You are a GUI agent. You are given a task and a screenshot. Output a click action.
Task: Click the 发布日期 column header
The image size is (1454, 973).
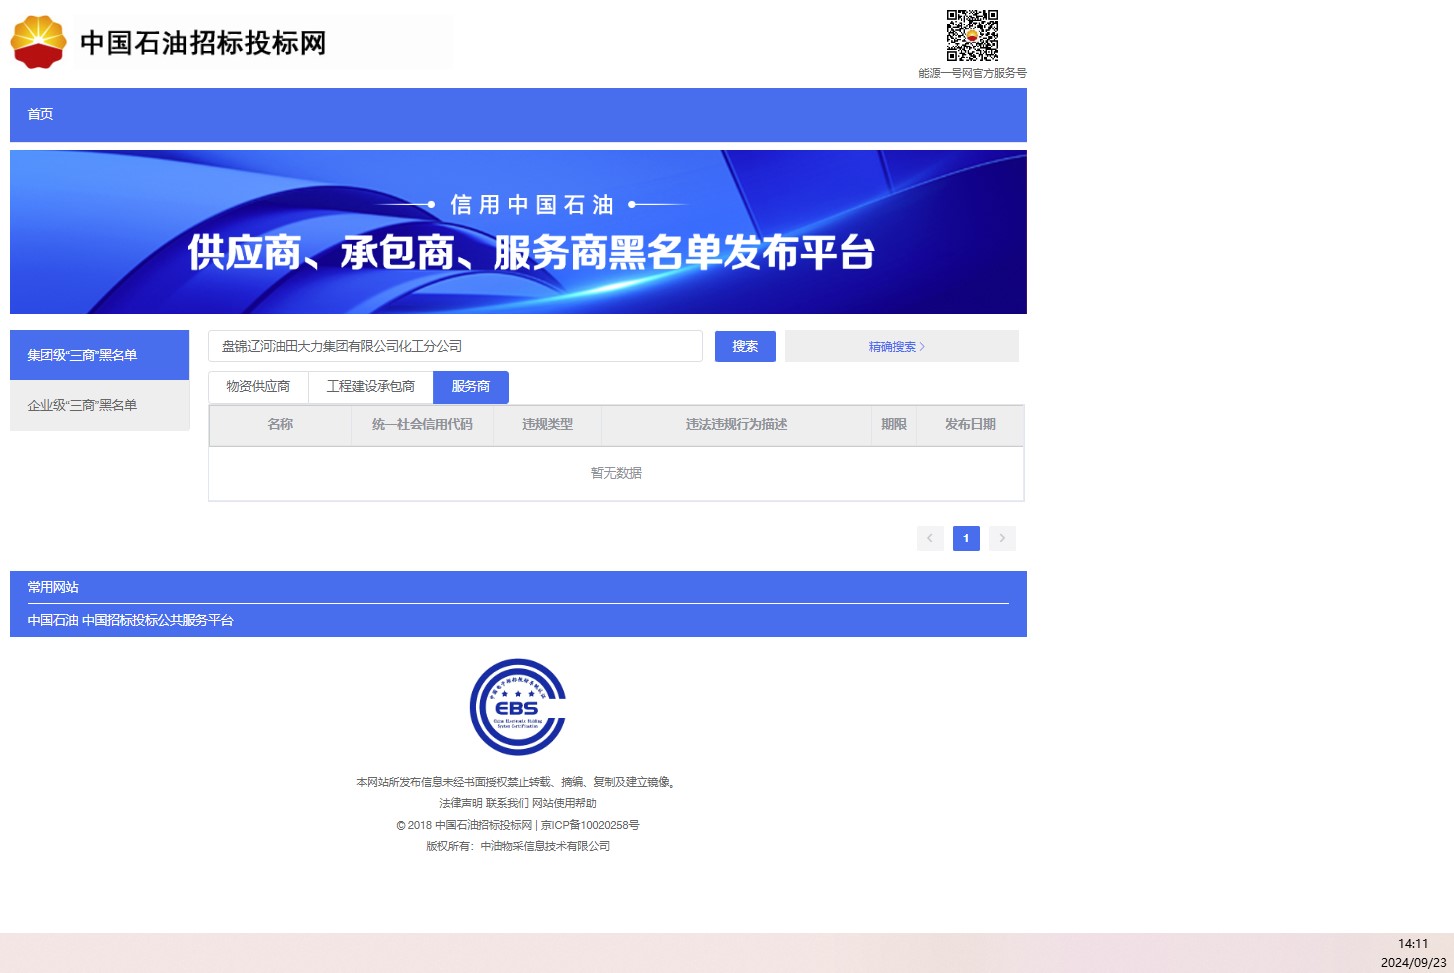[970, 424]
